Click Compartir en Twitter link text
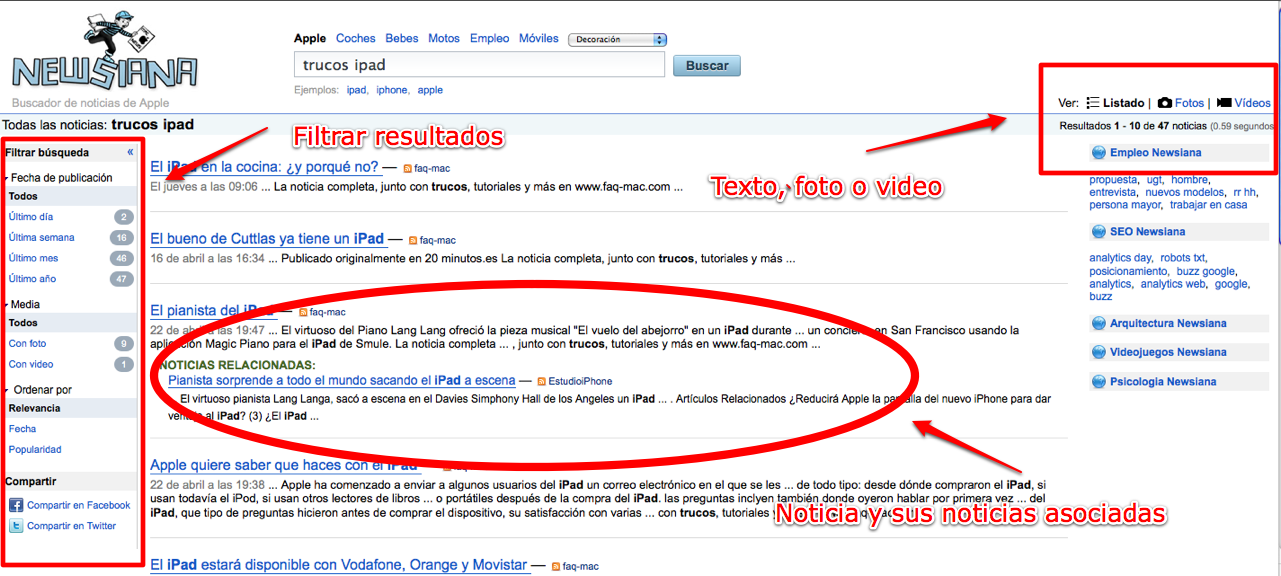The height and width of the screenshot is (576, 1281). pos(71,526)
